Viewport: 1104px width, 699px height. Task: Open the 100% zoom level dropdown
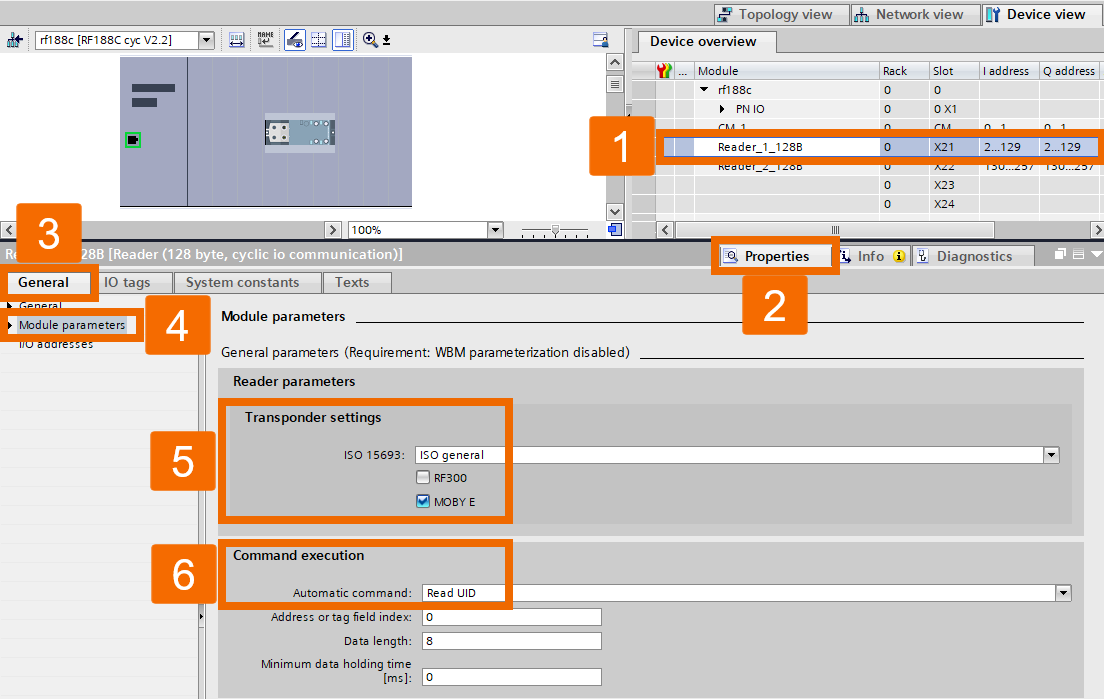pos(495,230)
